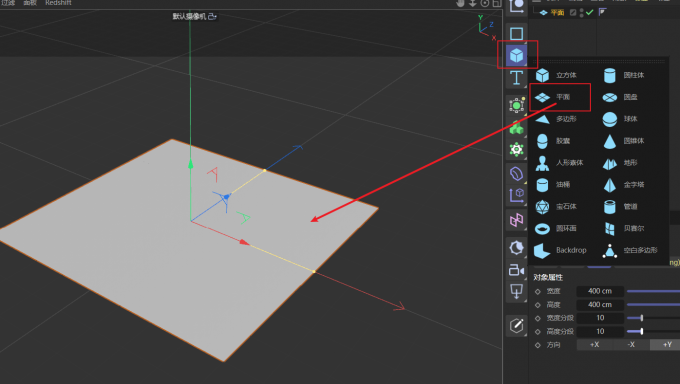680x384 pixels.
Task: Click the 宽度 slider track
Action: pyautogui.click(x=653, y=291)
